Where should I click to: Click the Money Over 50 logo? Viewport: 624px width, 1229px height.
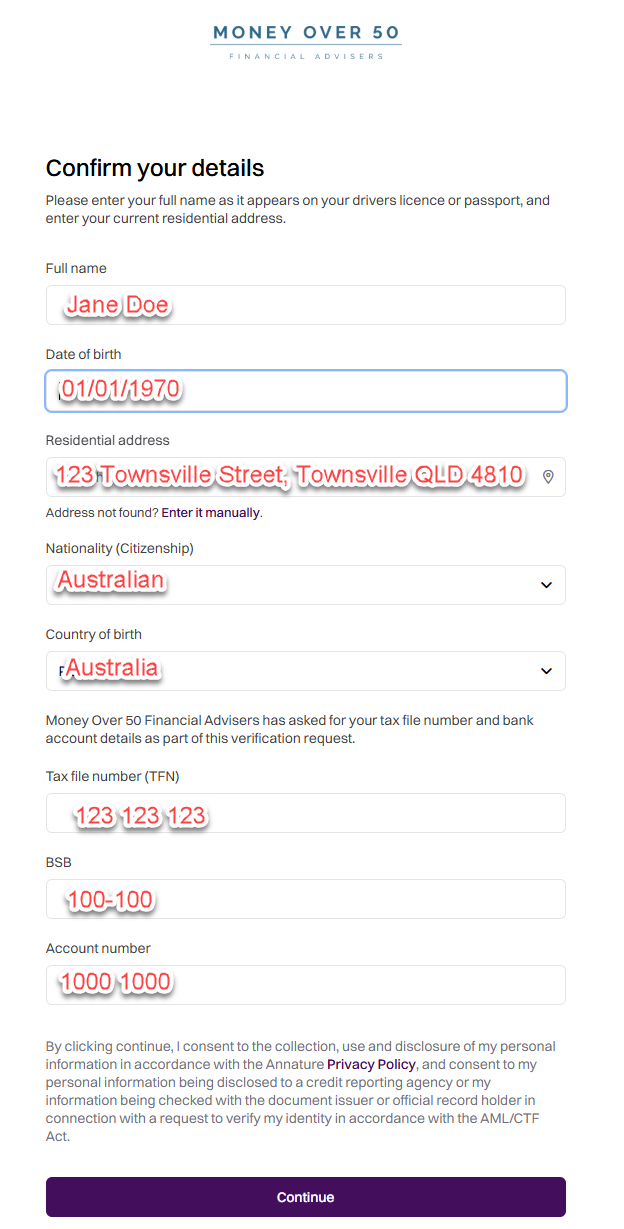pos(306,42)
